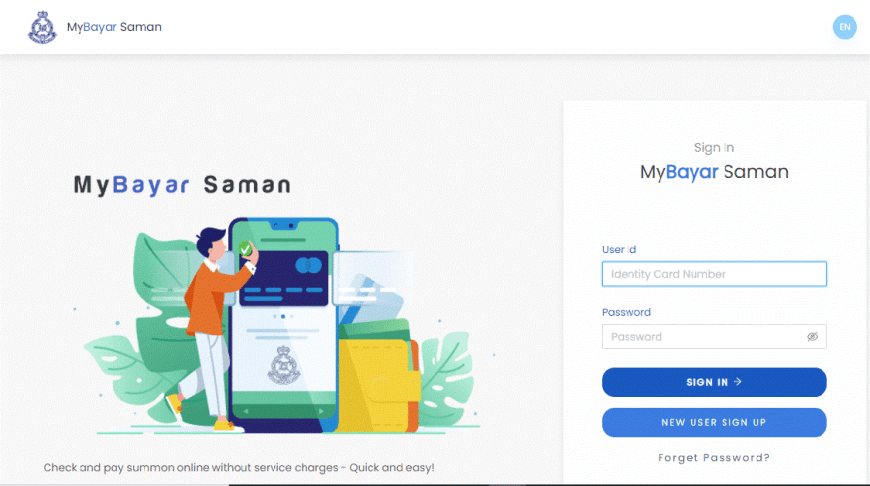Click the arrow icon in Sign In button
The height and width of the screenshot is (486, 870).
pos(738,382)
